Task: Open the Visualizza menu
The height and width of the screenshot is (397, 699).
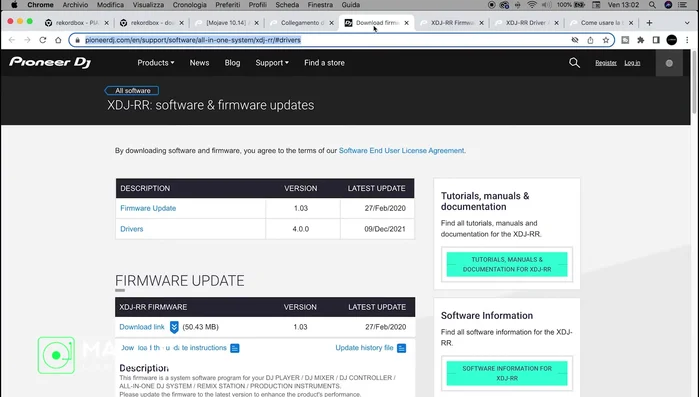Action: click(x=148, y=5)
